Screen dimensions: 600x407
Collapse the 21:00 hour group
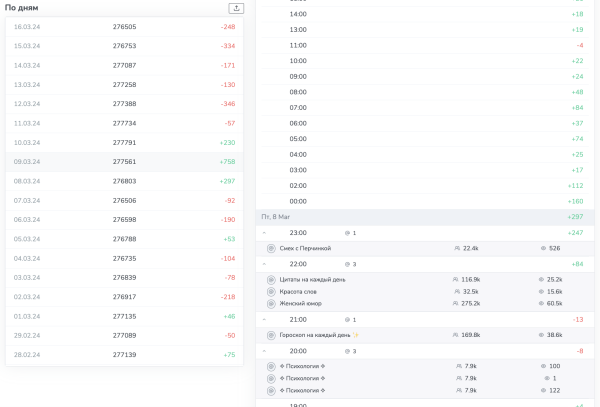(x=264, y=319)
